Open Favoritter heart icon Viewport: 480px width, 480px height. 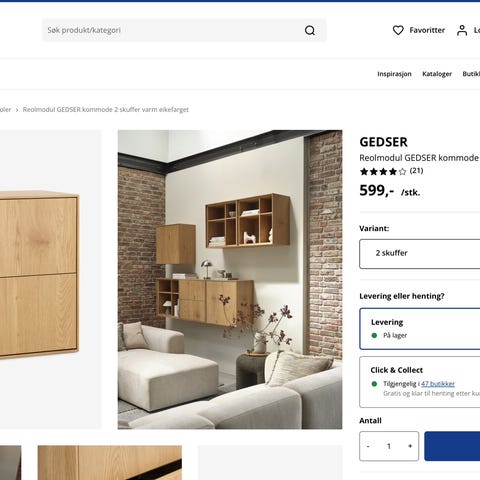click(x=398, y=30)
